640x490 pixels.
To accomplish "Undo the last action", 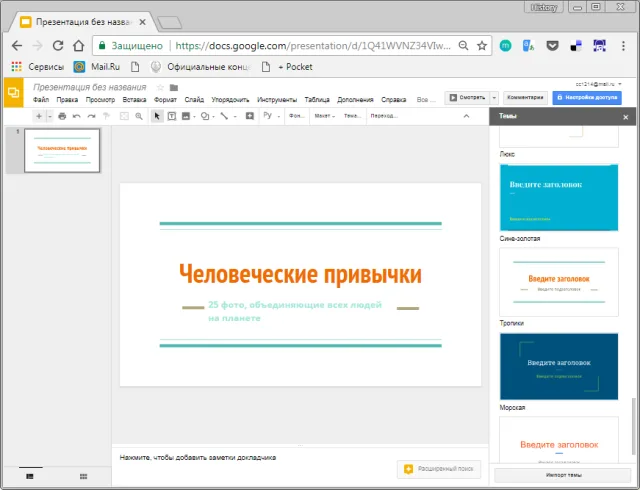I will click(76, 116).
